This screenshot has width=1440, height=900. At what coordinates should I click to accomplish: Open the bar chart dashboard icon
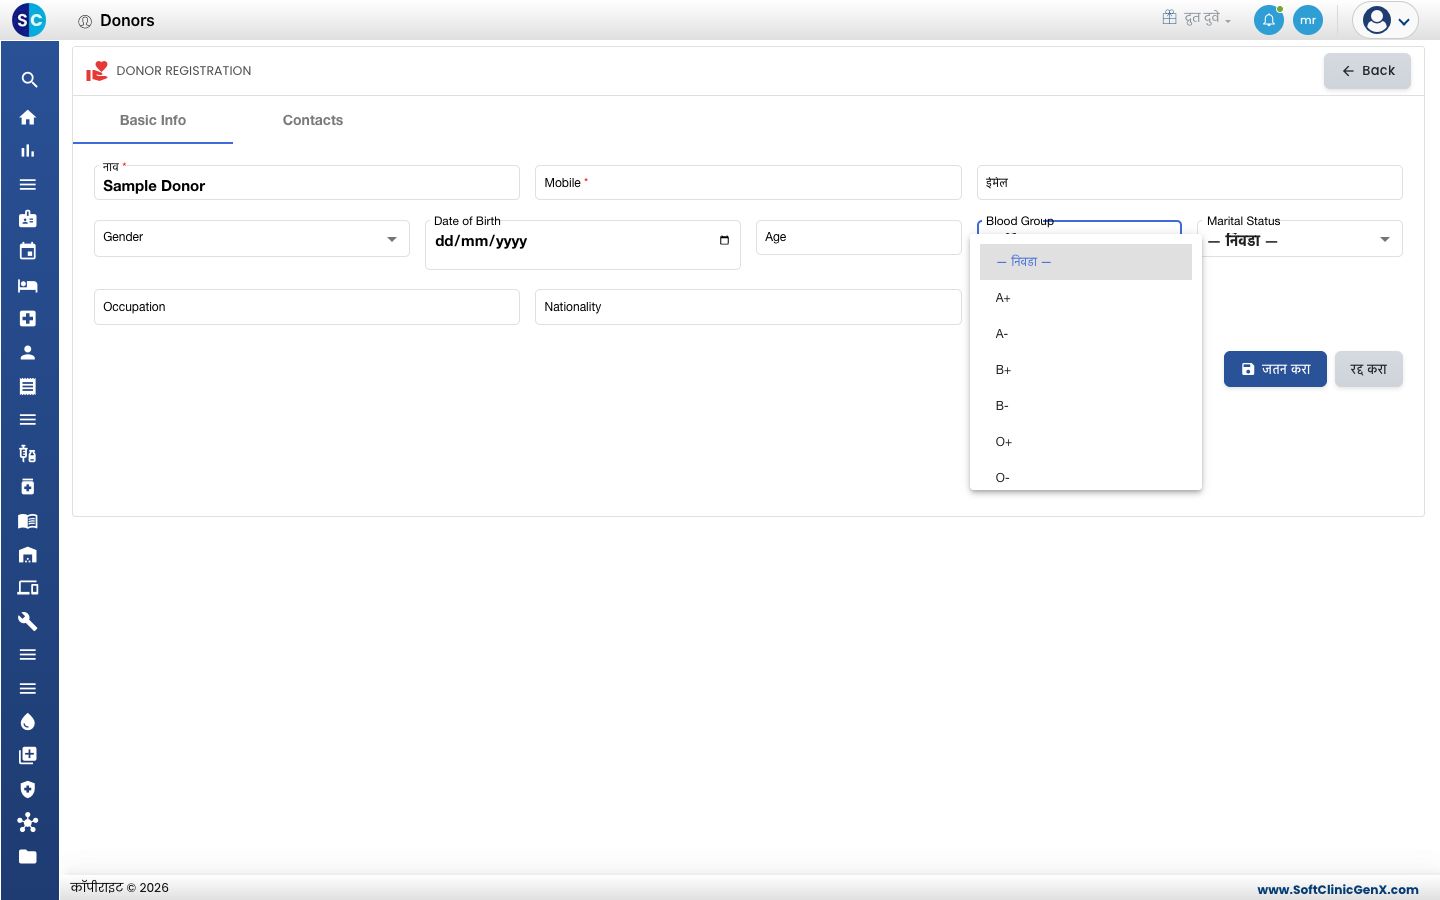(28, 151)
